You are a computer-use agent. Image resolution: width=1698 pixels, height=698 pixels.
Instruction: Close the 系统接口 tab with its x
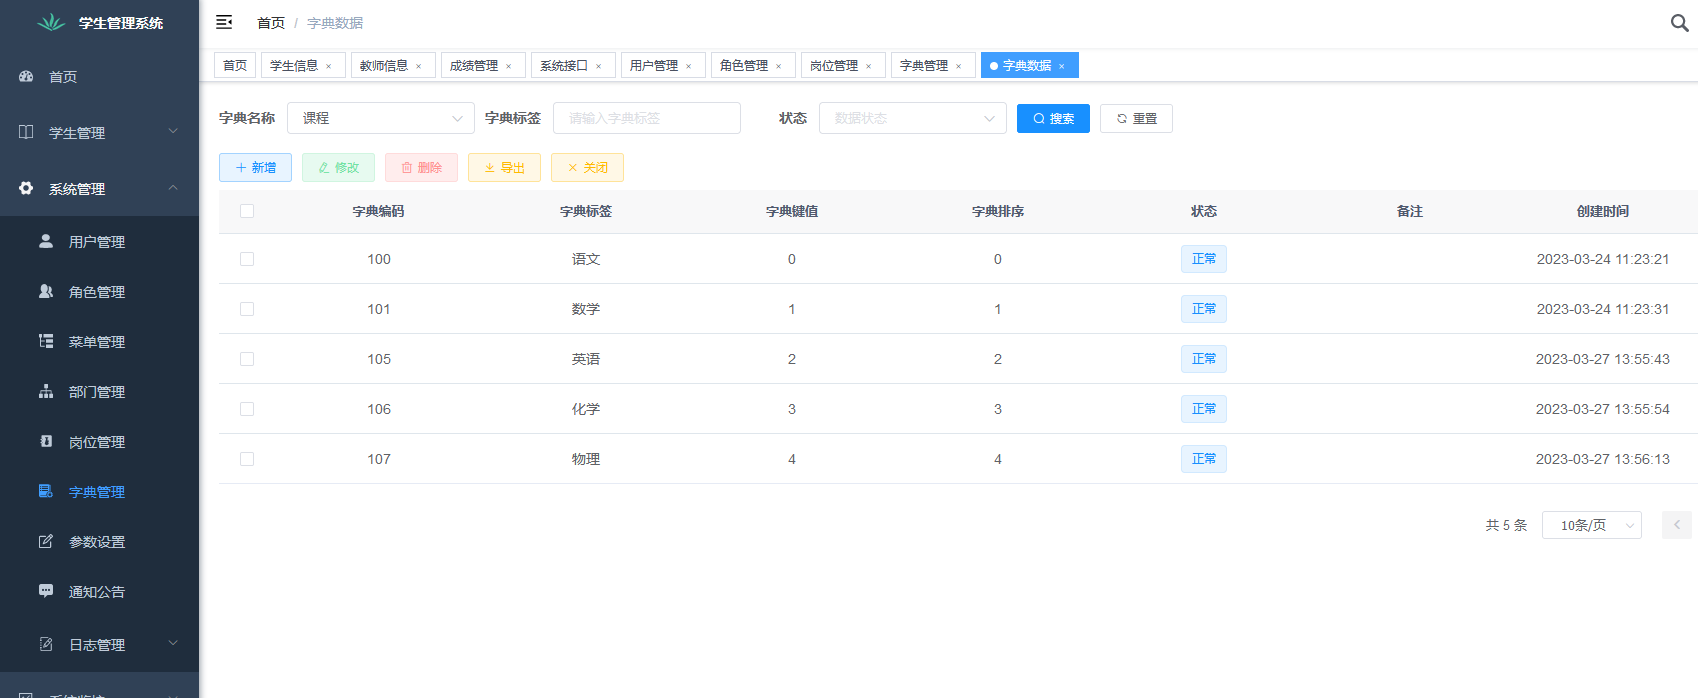pos(598,66)
